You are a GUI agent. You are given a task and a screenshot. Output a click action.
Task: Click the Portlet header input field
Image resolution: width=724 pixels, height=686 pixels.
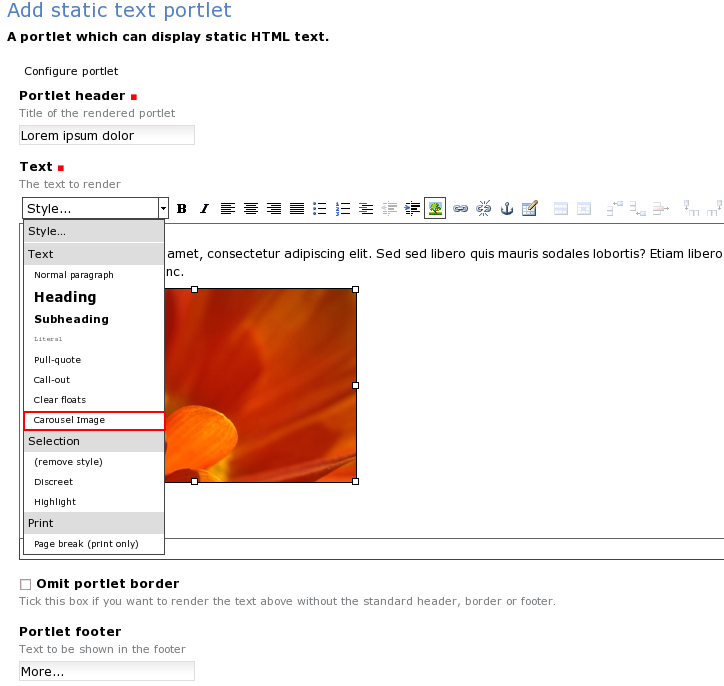(x=107, y=135)
